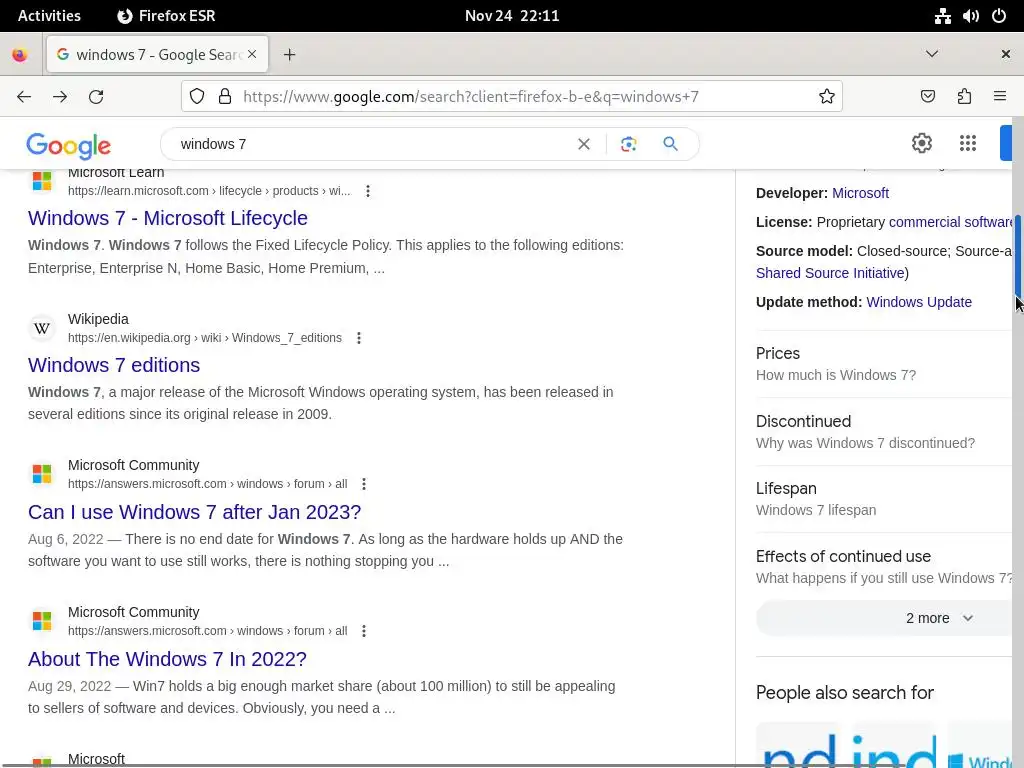Image resolution: width=1024 pixels, height=768 pixels.
Task: Expand the Lifespan section
Action: [884, 499]
